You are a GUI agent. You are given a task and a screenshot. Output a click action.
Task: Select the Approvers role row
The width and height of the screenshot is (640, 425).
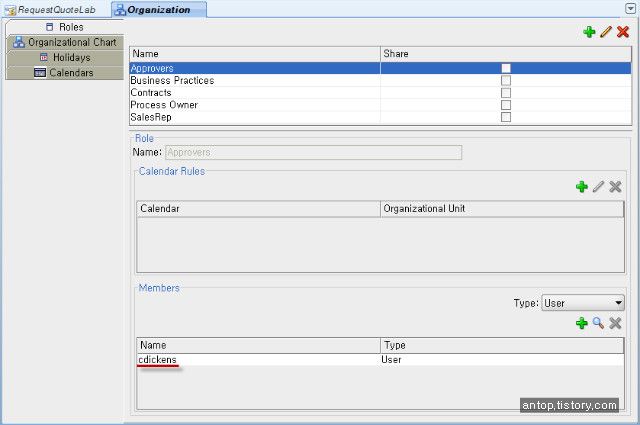(x=380, y=68)
